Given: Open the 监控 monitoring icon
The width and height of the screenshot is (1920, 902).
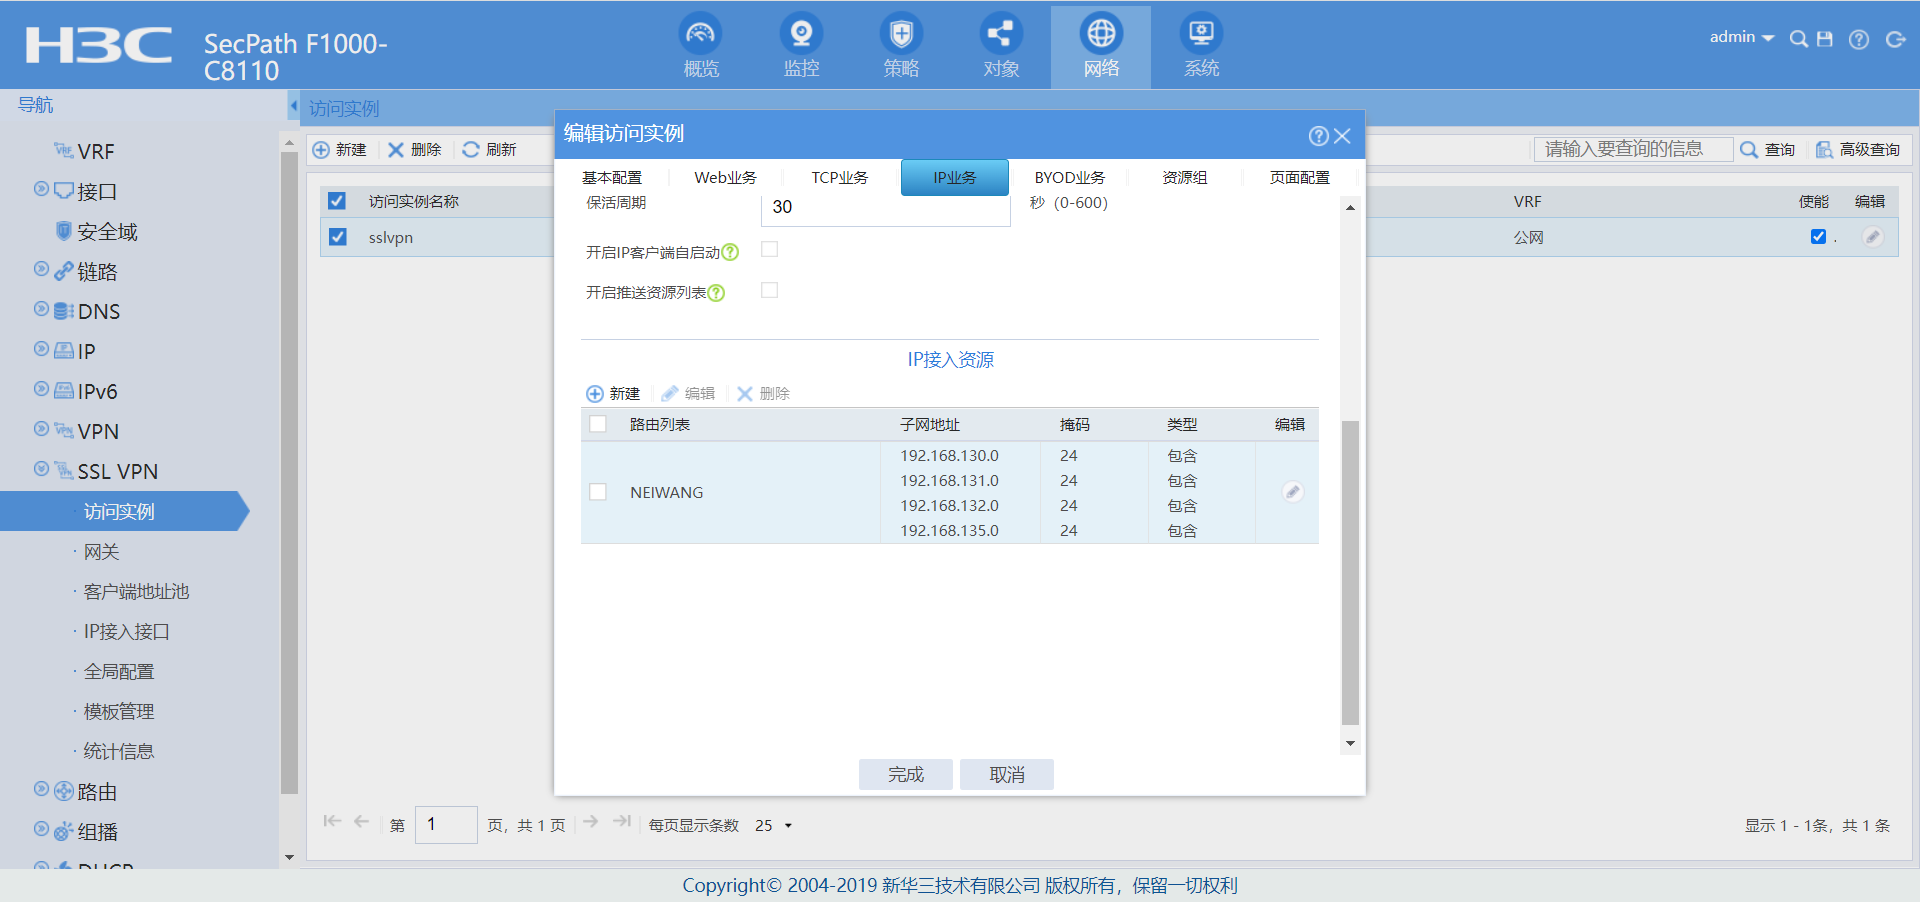Looking at the screenshot, I should click(801, 35).
